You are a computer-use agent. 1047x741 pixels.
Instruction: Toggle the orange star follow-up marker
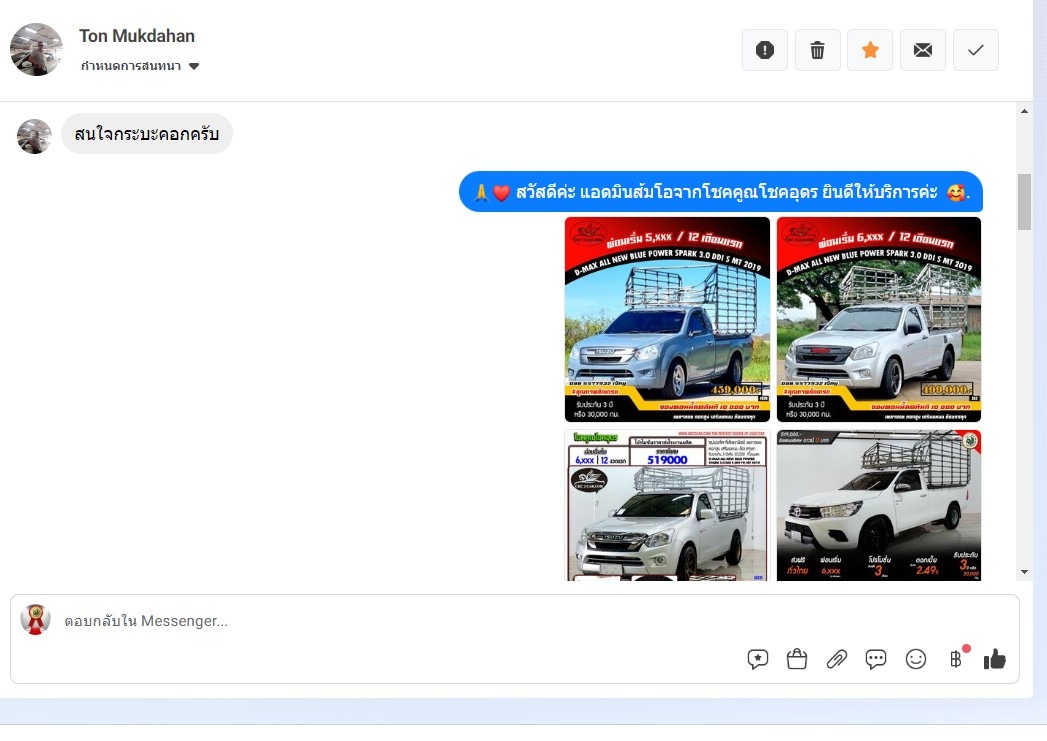(x=870, y=50)
